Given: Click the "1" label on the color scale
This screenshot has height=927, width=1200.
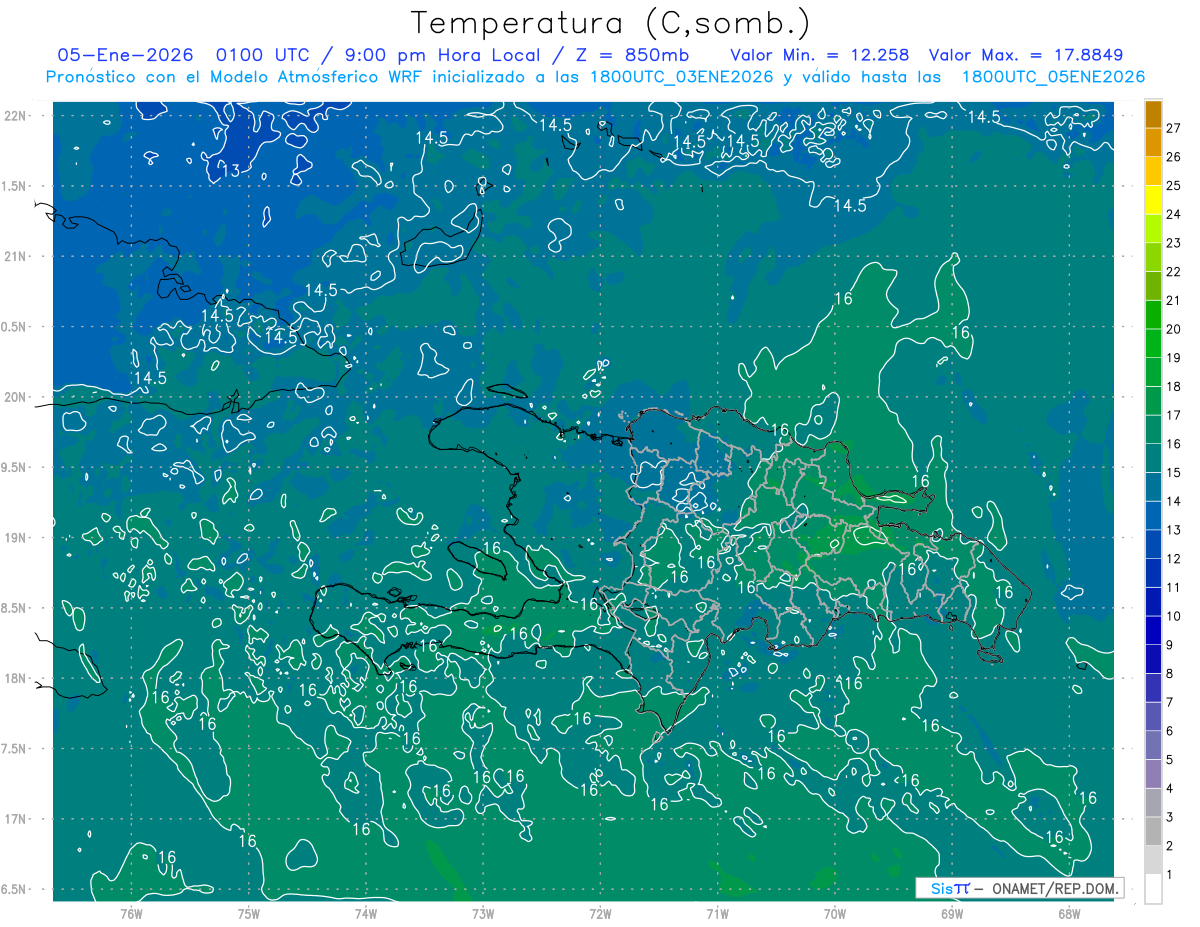Looking at the screenshot, I should (x=1169, y=875).
